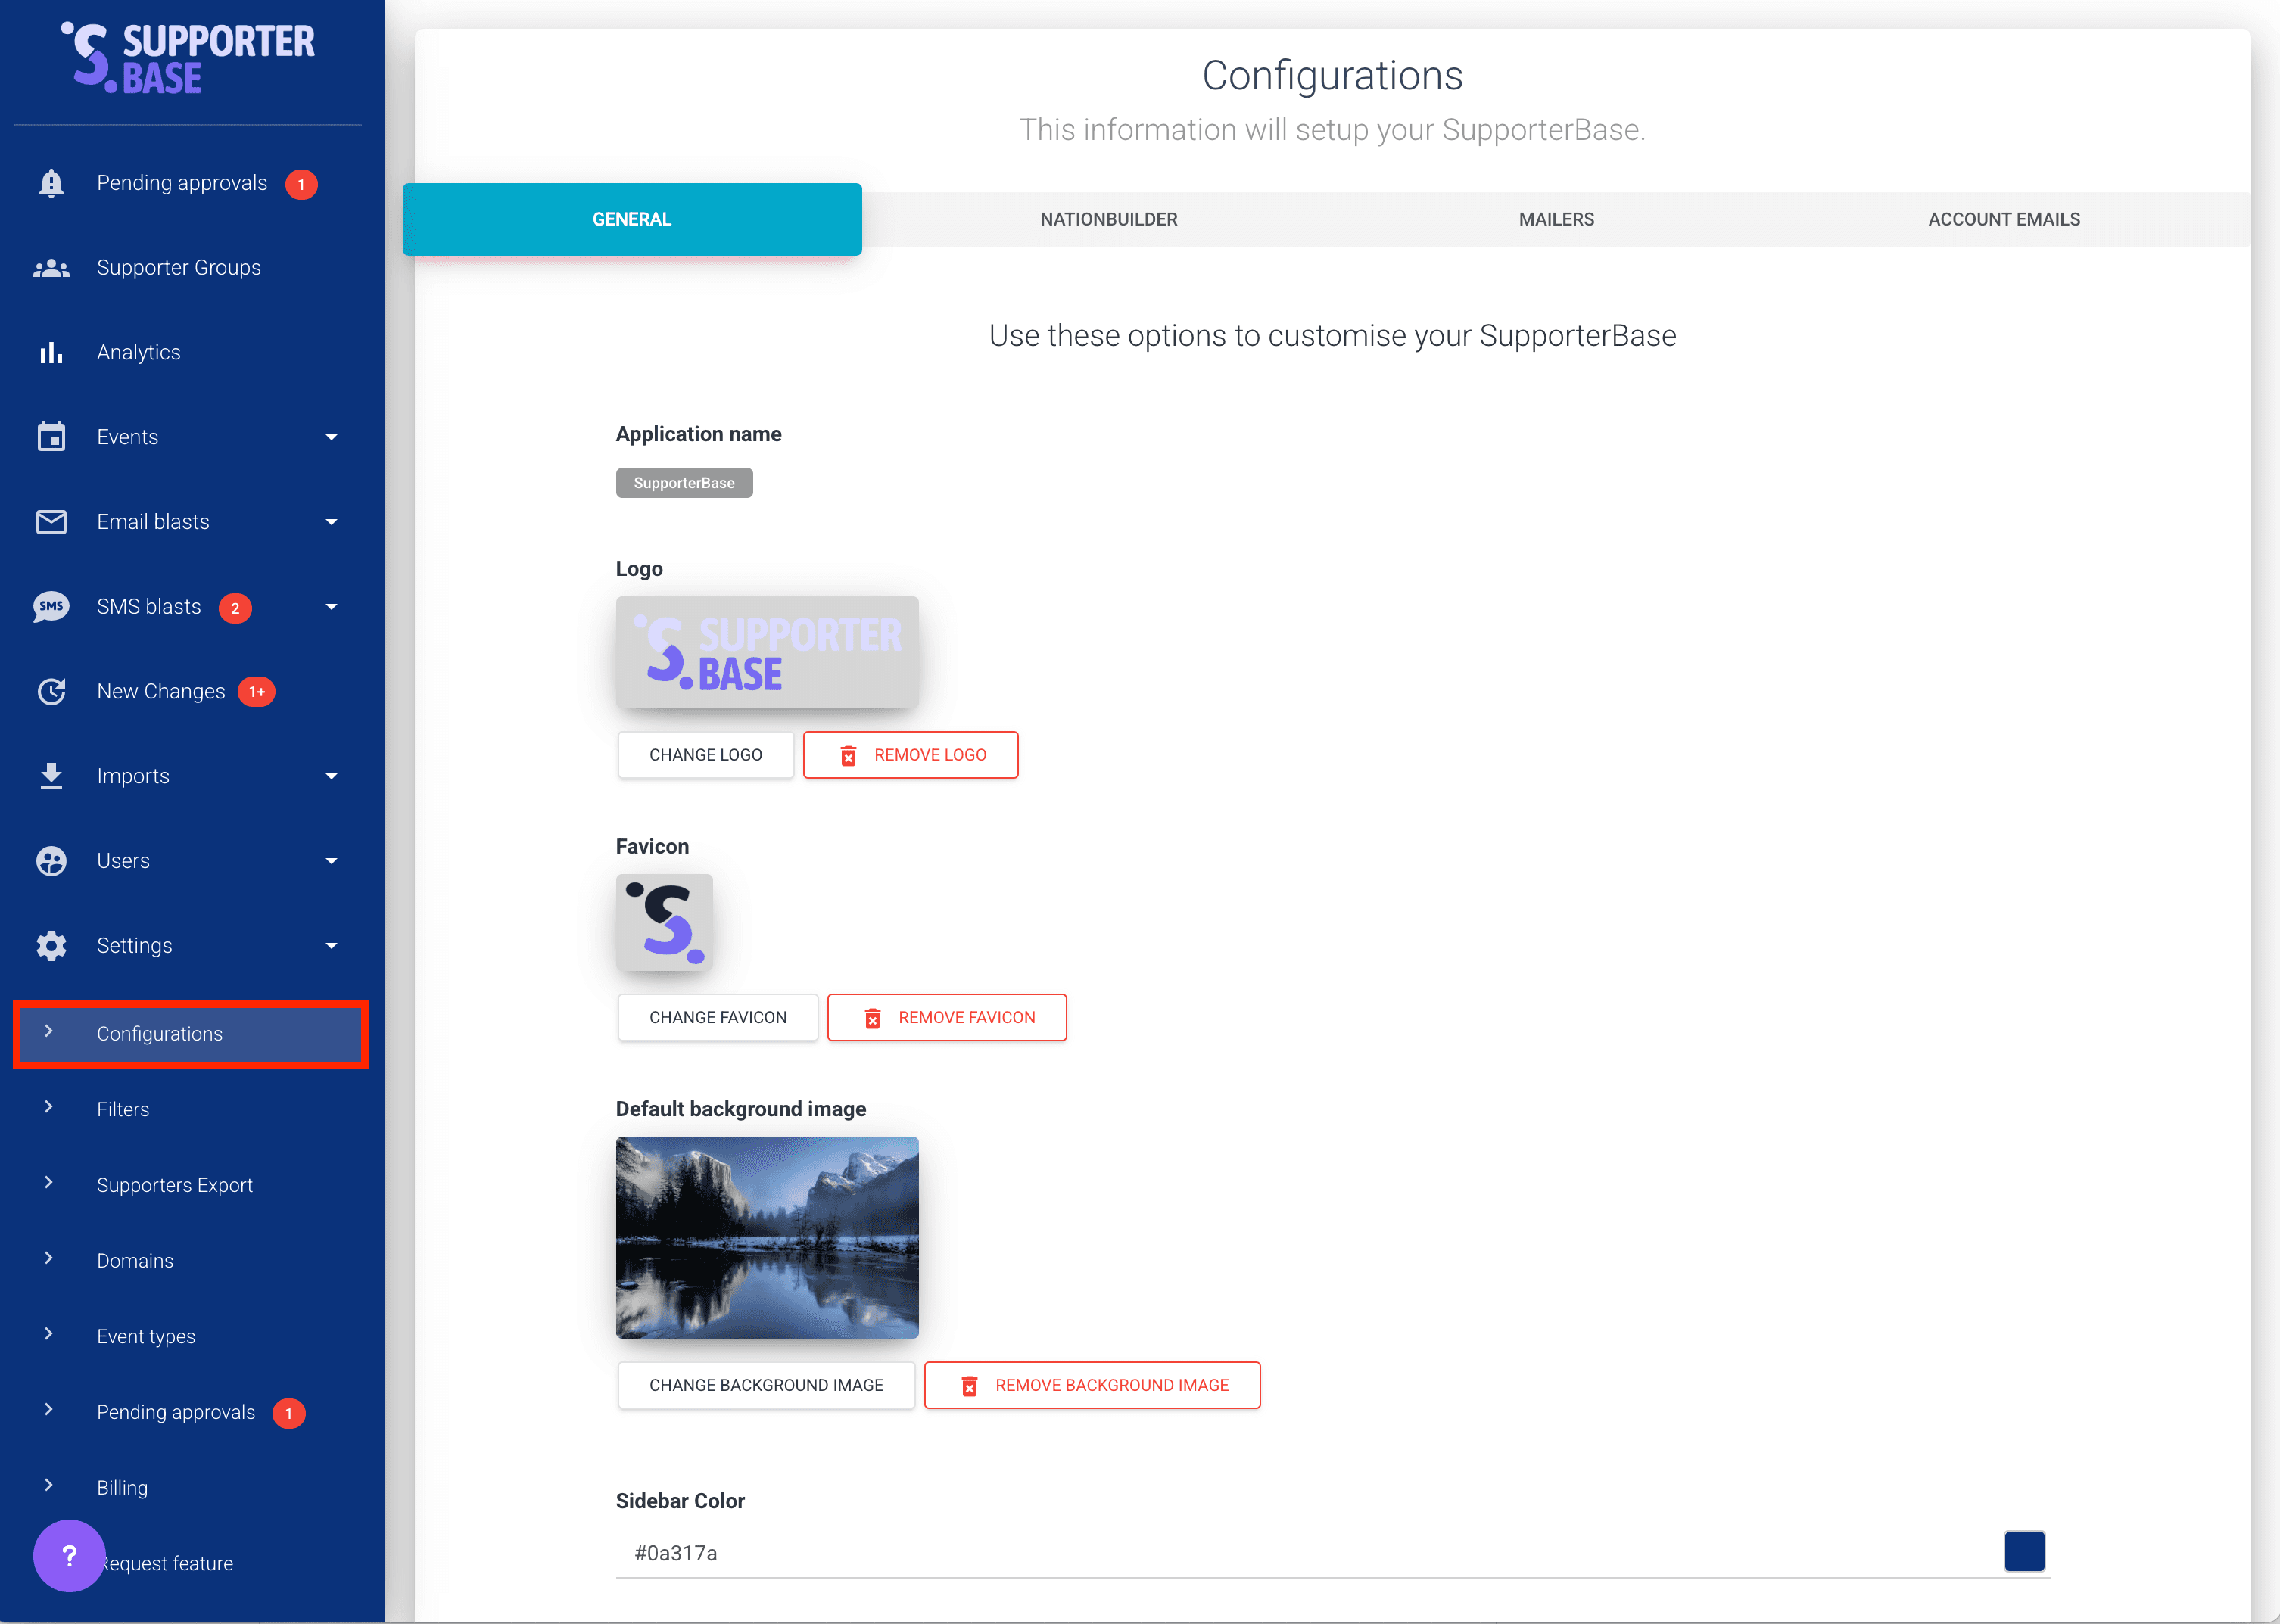Open Email blasts envelope icon

click(x=51, y=521)
